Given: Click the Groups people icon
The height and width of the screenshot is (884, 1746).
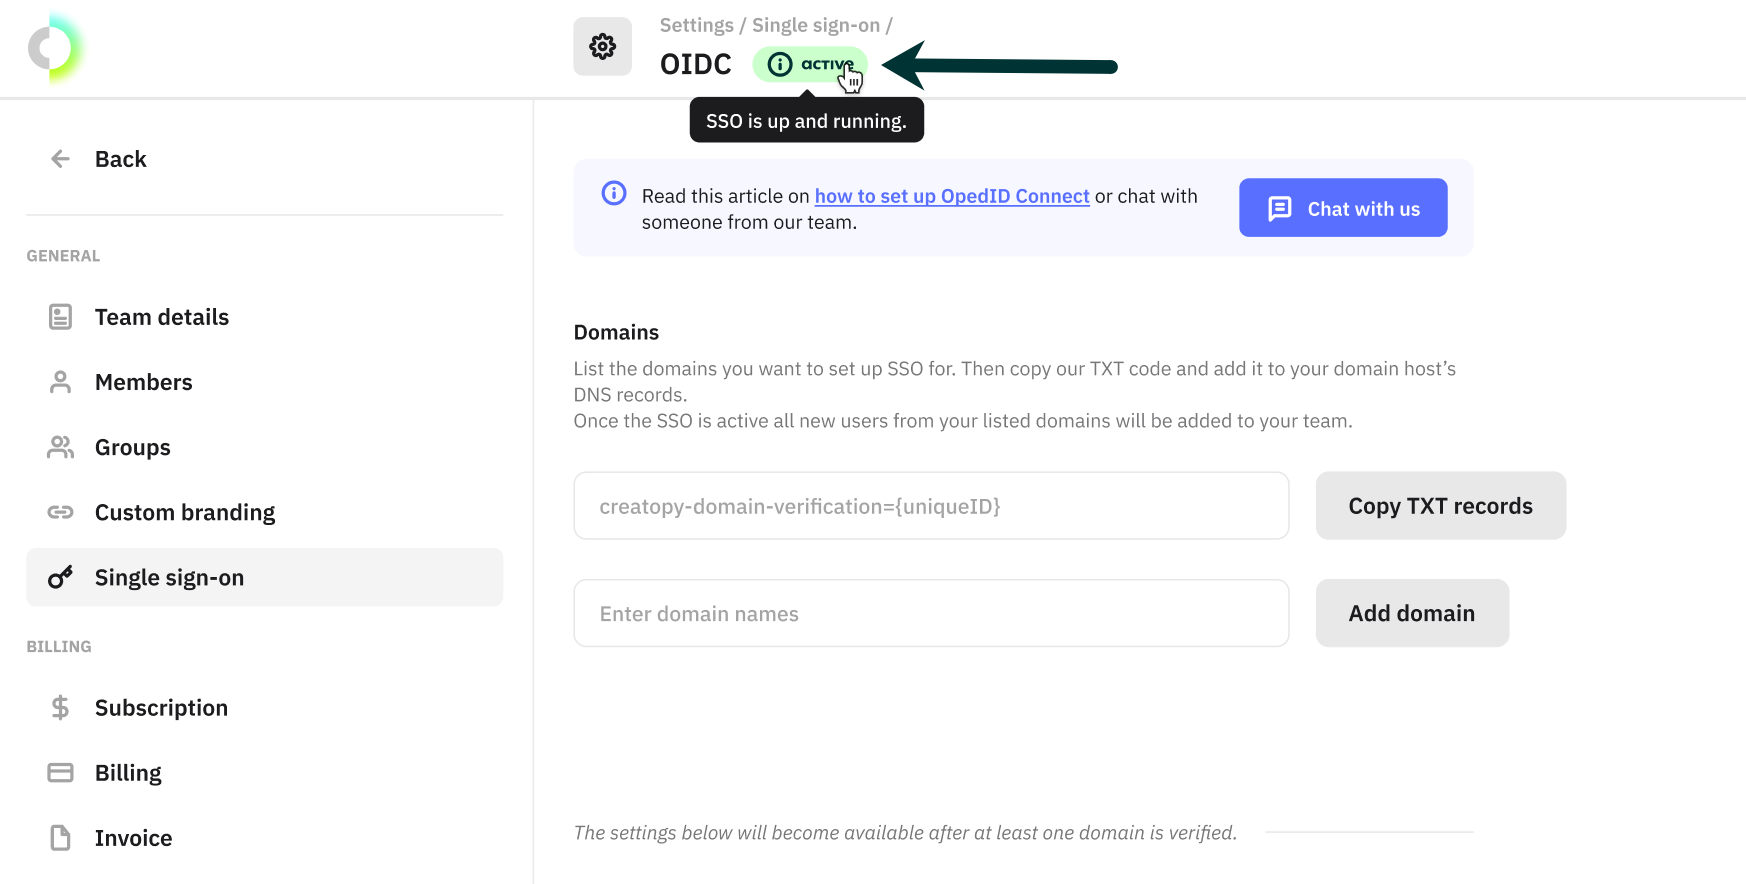Looking at the screenshot, I should click(x=60, y=447).
